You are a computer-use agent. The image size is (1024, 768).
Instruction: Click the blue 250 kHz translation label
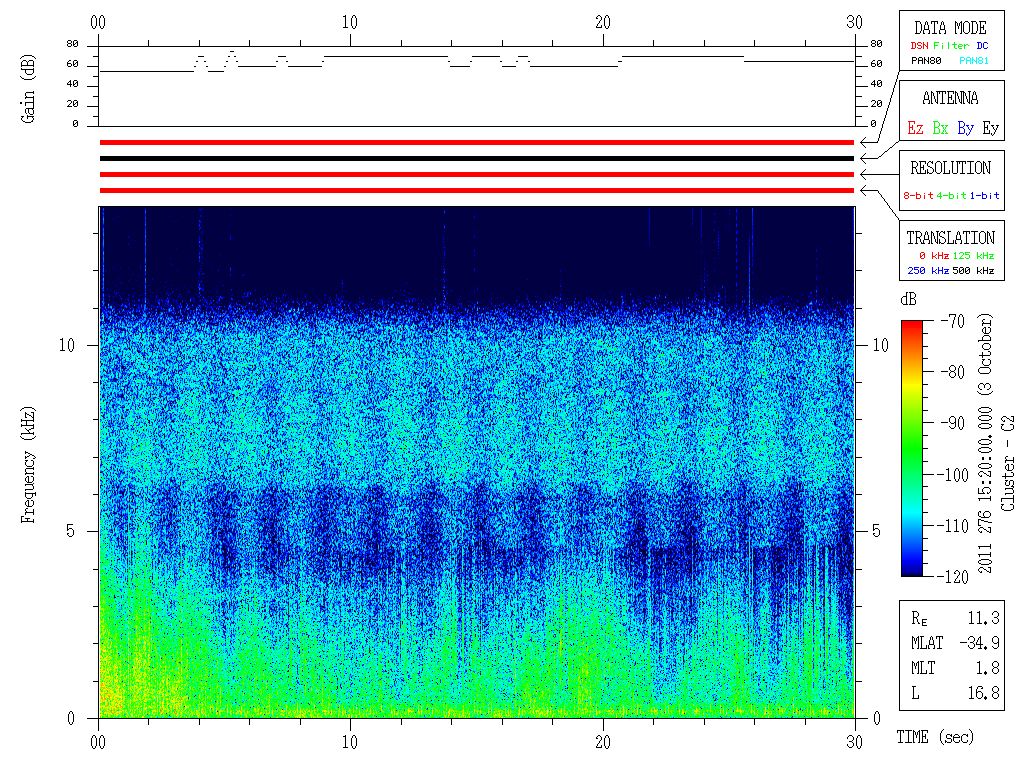pyautogui.click(x=928, y=270)
